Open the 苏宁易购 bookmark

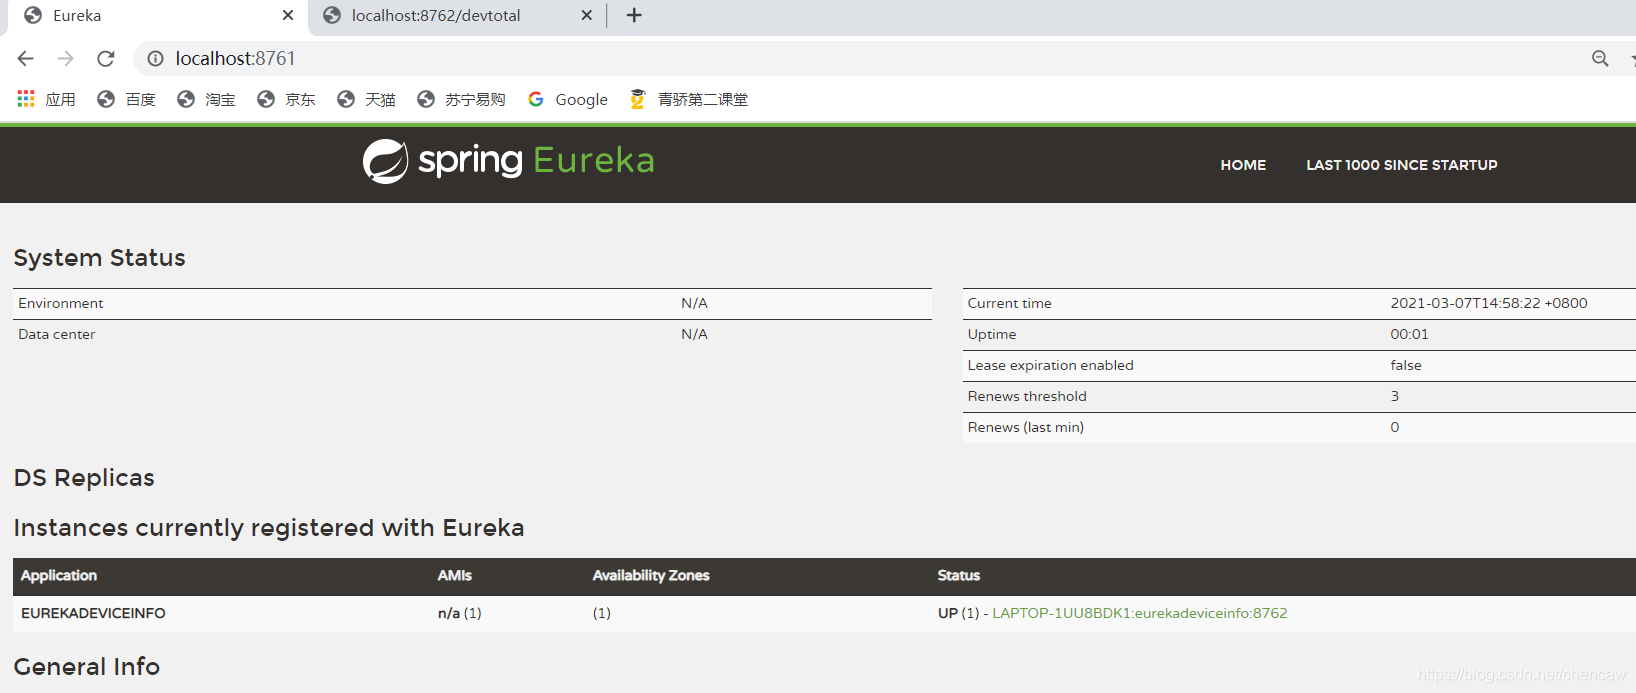461,99
